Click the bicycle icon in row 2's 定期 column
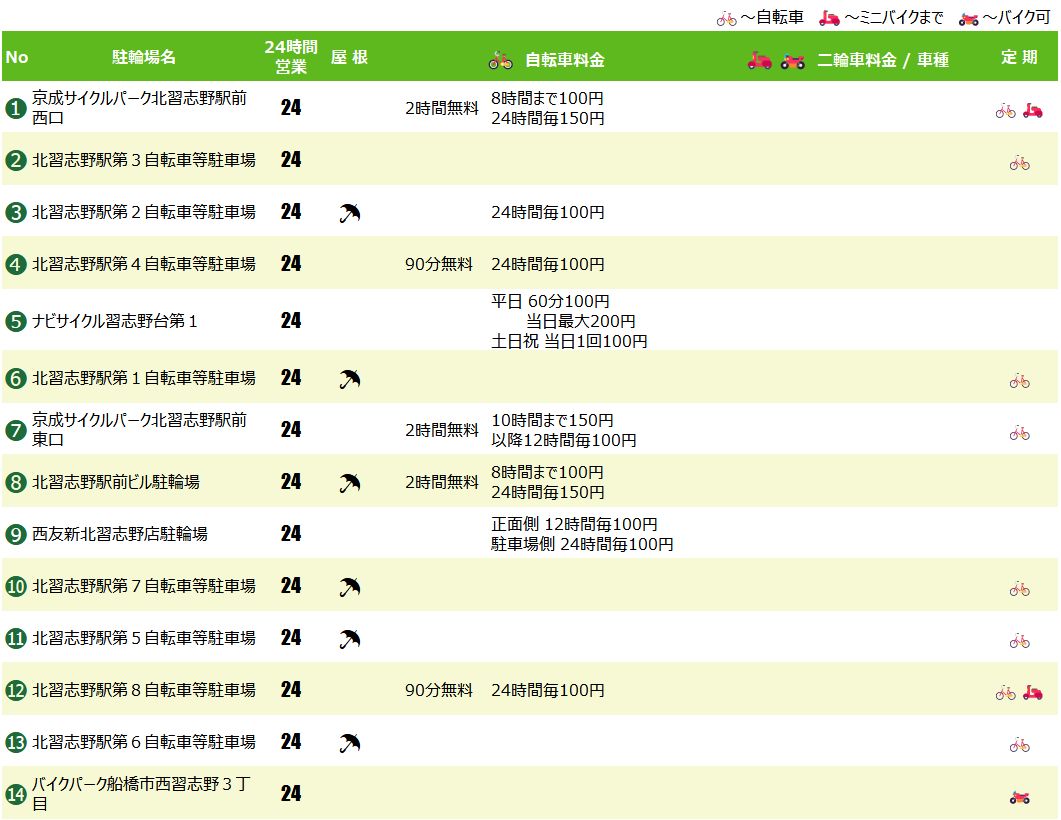This screenshot has width=1061, height=820. tap(1020, 163)
